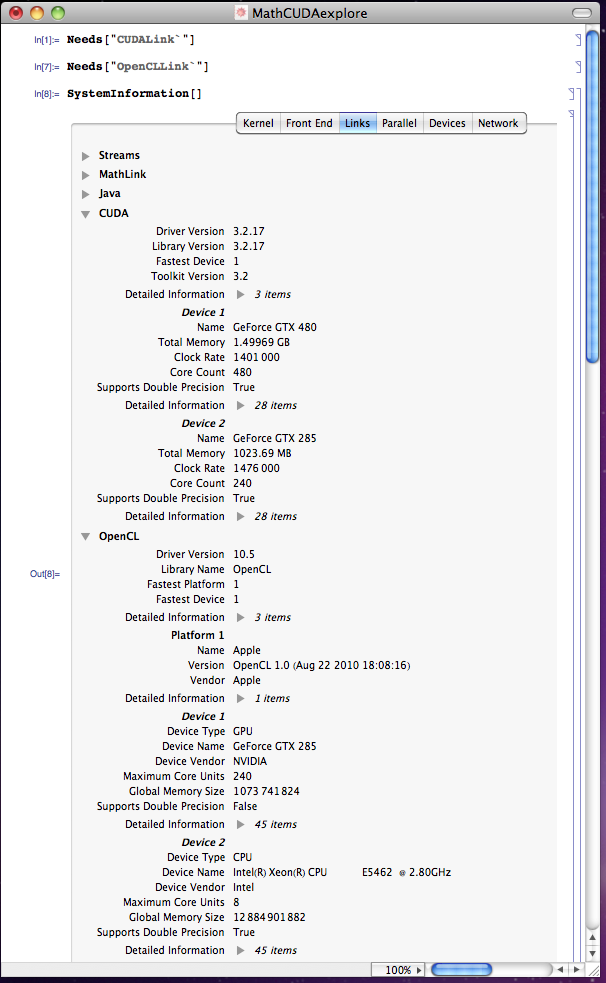Screen dimensions: 606x983
Task: Expand CUDA GTX 285 detailed 28 items
Action: point(241,517)
